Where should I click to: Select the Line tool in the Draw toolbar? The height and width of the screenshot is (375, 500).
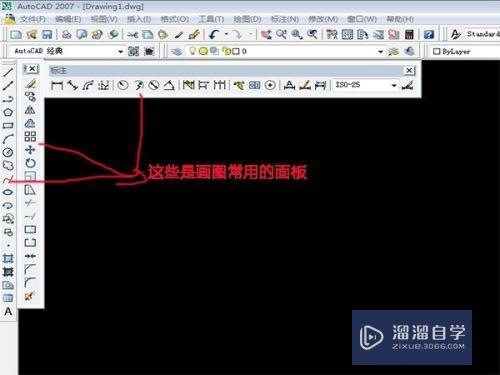tap(8, 72)
